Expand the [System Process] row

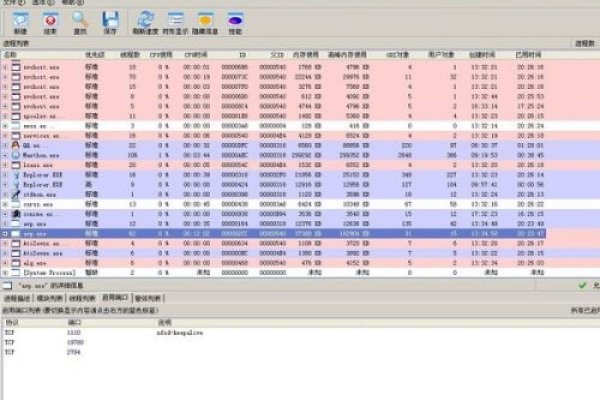click(5, 272)
